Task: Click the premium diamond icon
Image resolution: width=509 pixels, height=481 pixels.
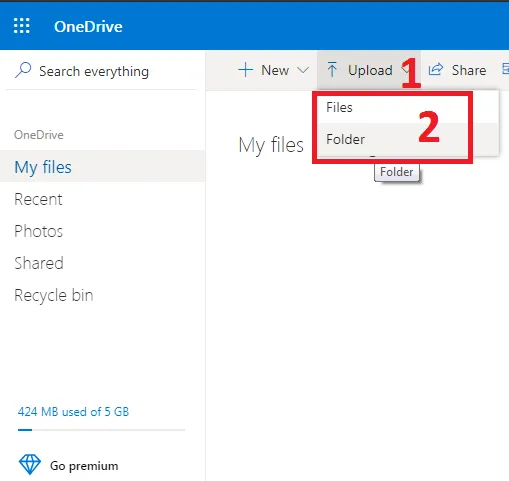Action: 30,464
